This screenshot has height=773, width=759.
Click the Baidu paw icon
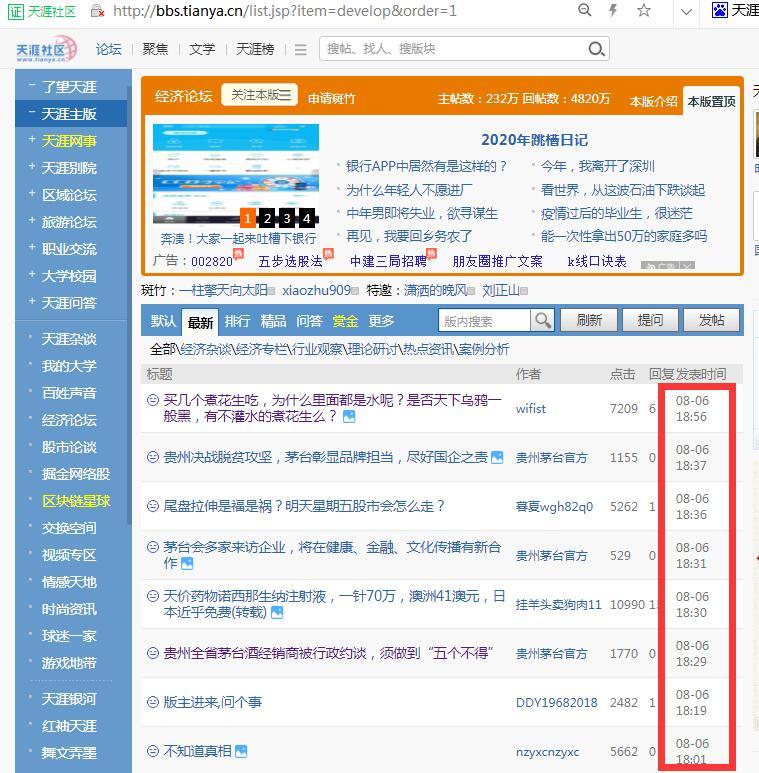click(x=720, y=10)
